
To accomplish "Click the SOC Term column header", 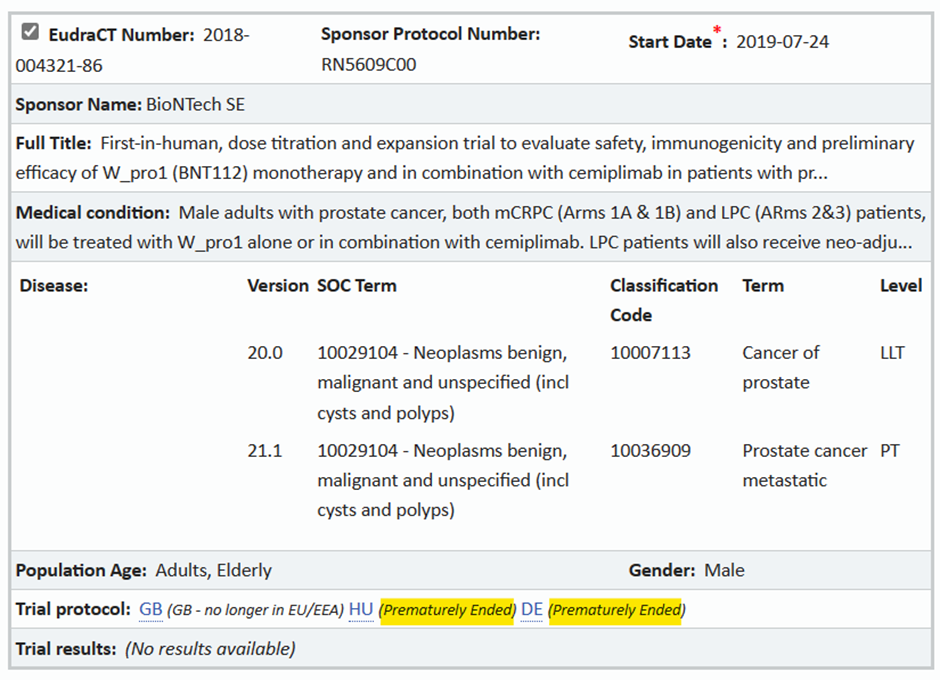I will pos(356,285).
